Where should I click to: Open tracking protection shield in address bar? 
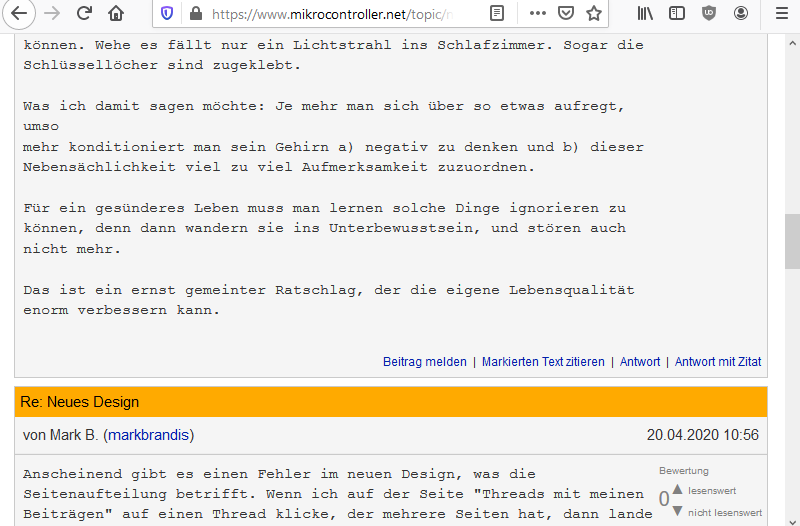(x=167, y=13)
